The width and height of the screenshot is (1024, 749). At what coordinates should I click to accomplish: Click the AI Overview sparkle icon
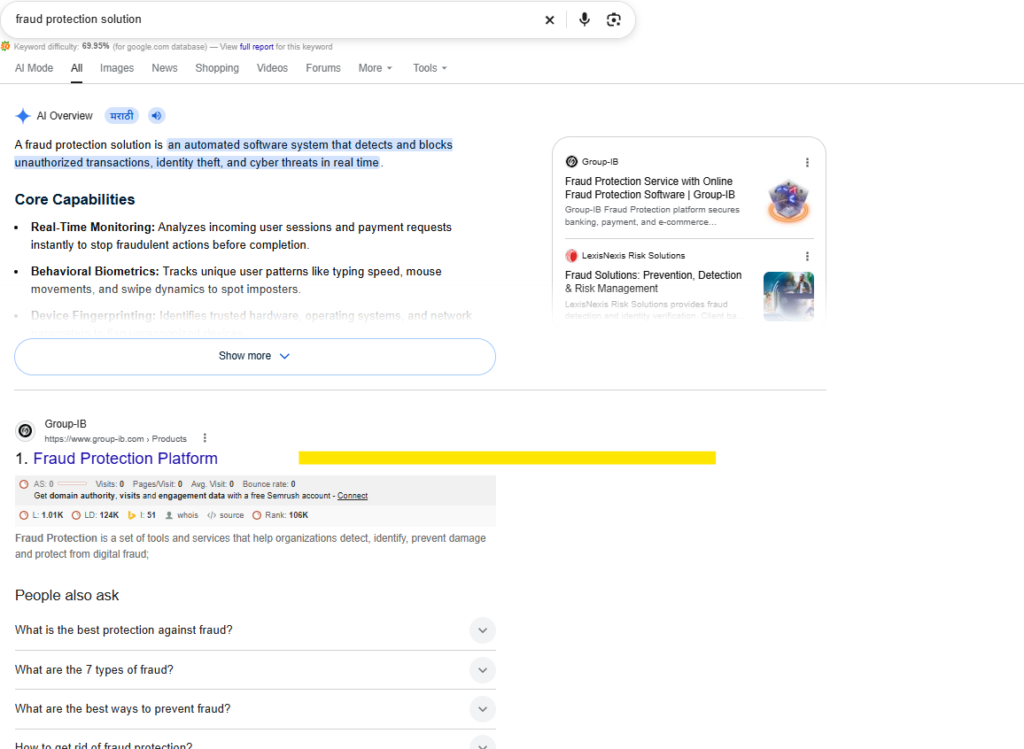[23, 116]
